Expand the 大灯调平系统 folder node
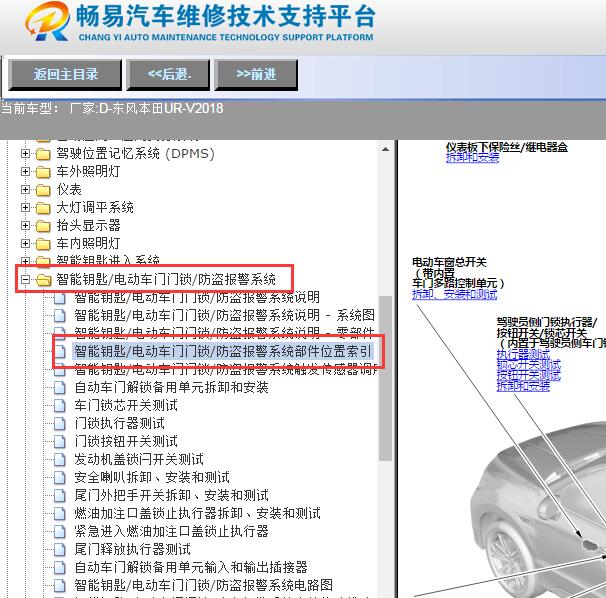The width and height of the screenshot is (606, 598). 26,208
